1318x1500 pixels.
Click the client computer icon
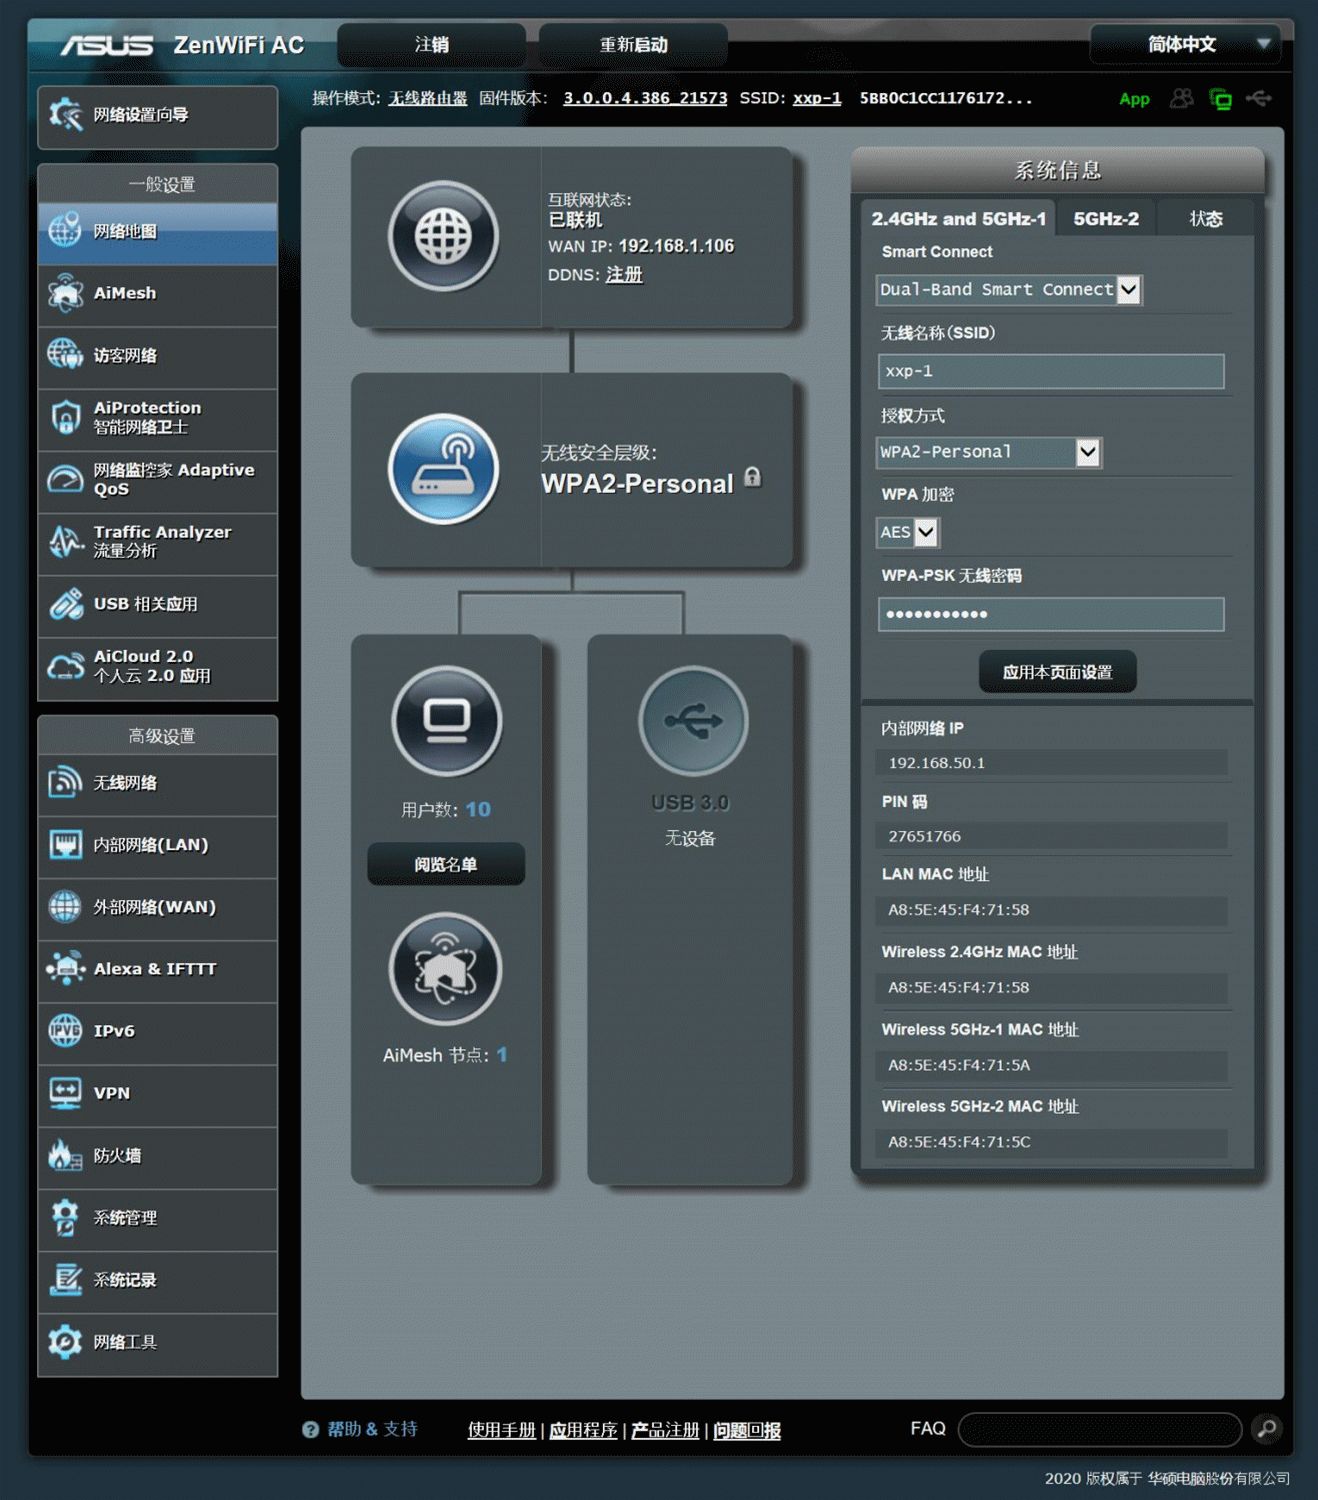tap(446, 721)
